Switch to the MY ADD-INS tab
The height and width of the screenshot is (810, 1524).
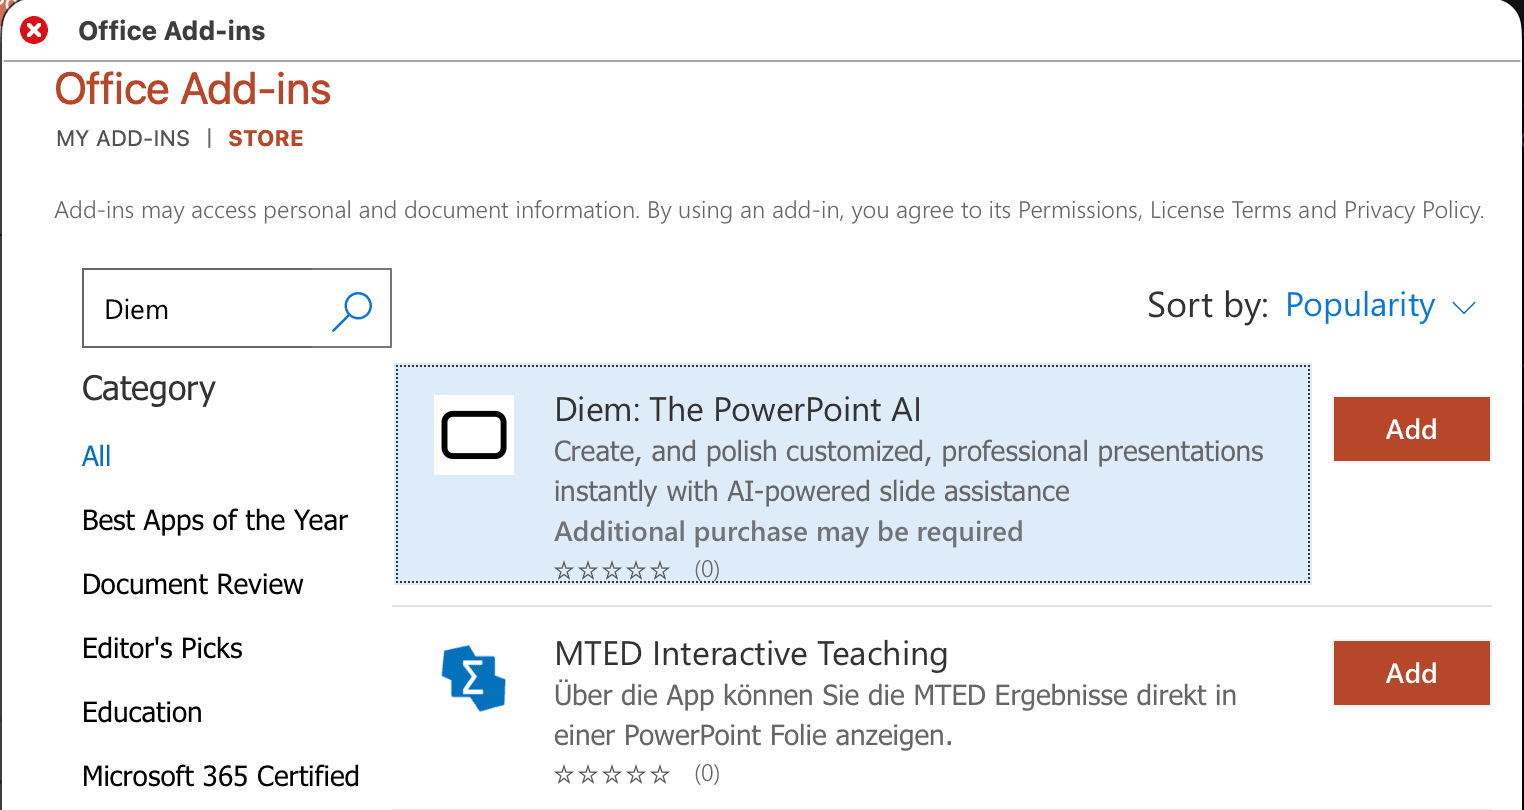point(122,138)
